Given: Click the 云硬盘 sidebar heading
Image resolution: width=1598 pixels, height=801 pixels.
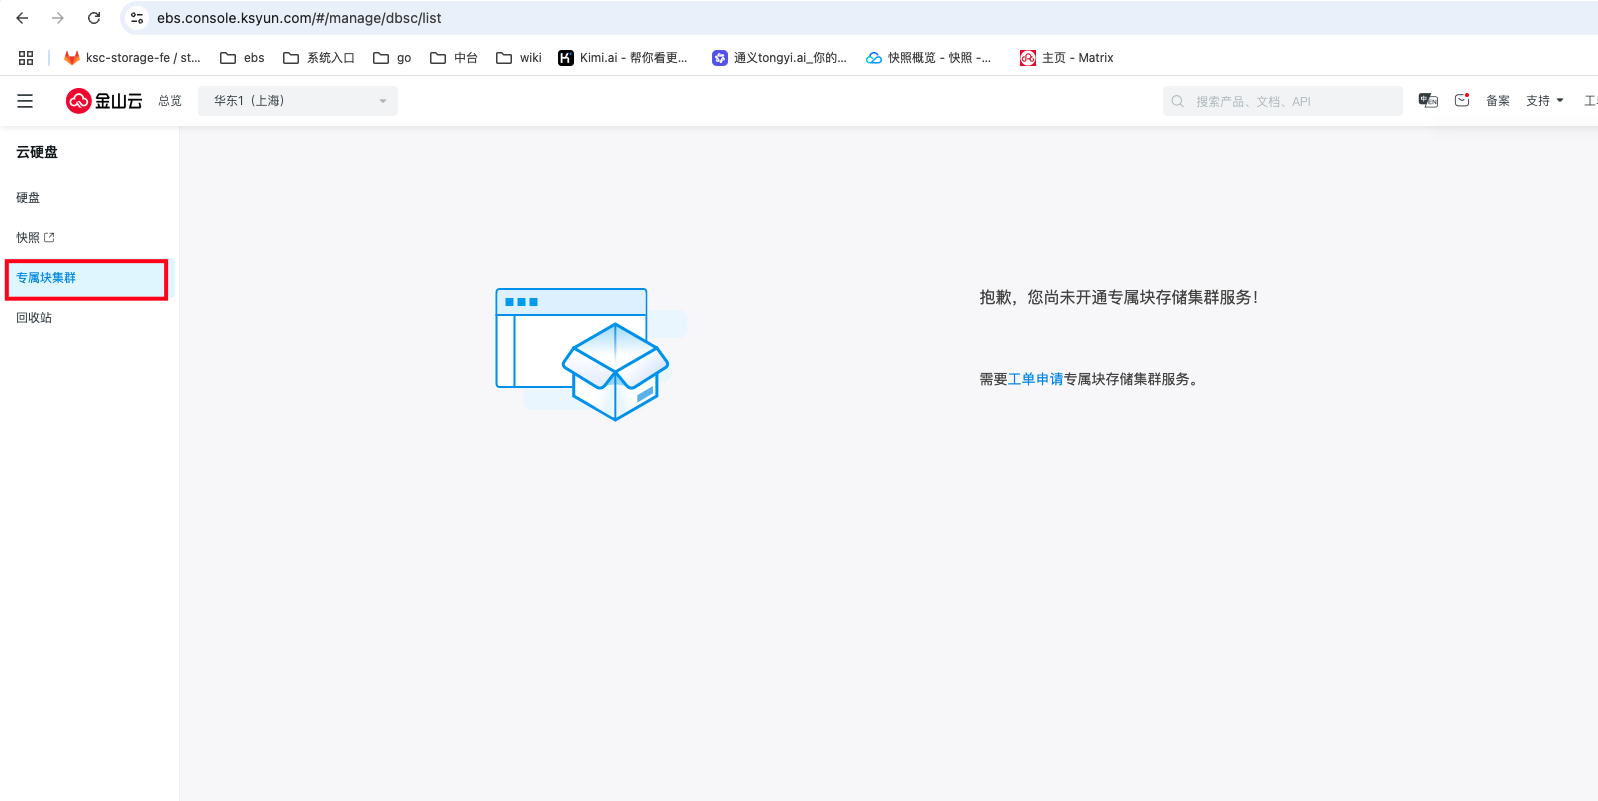Looking at the screenshot, I should click(37, 152).
